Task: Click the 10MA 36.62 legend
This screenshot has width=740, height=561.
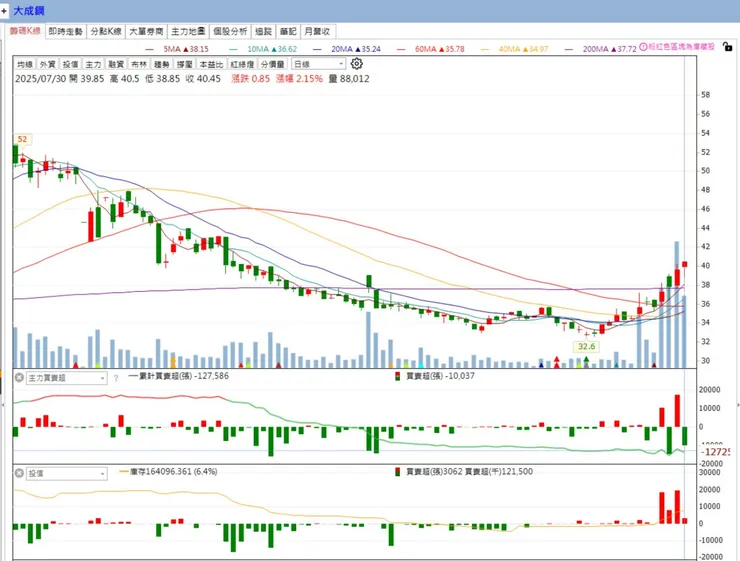Action: [x=272, y=49]
